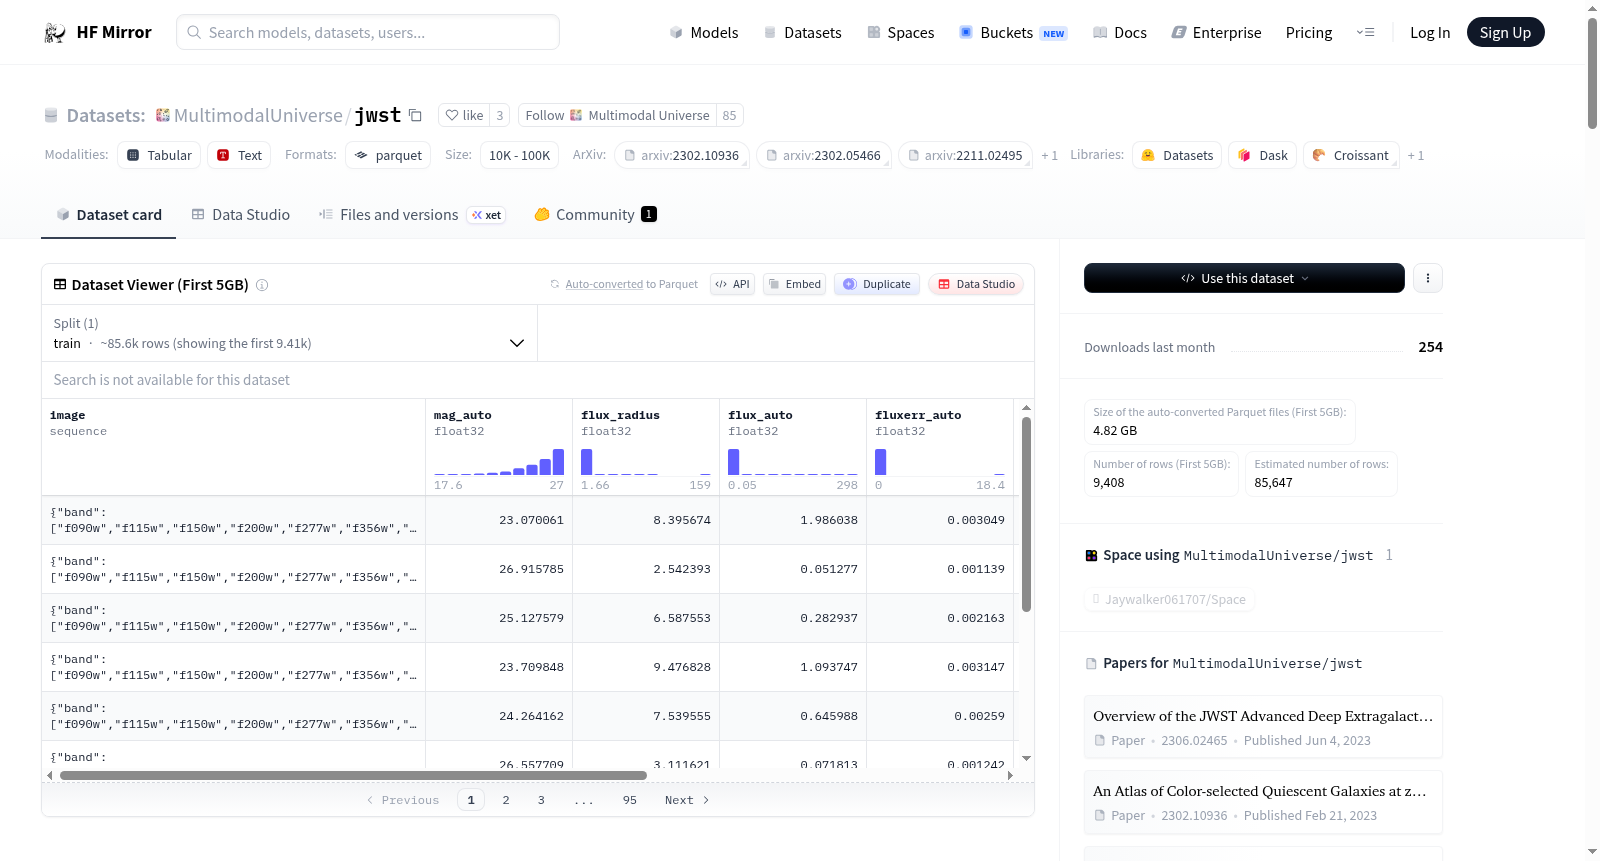Open arxiv:2302.05466 paper tag
The height and width of the screenshot is (861, 1600).
click(x=823, y=155)
